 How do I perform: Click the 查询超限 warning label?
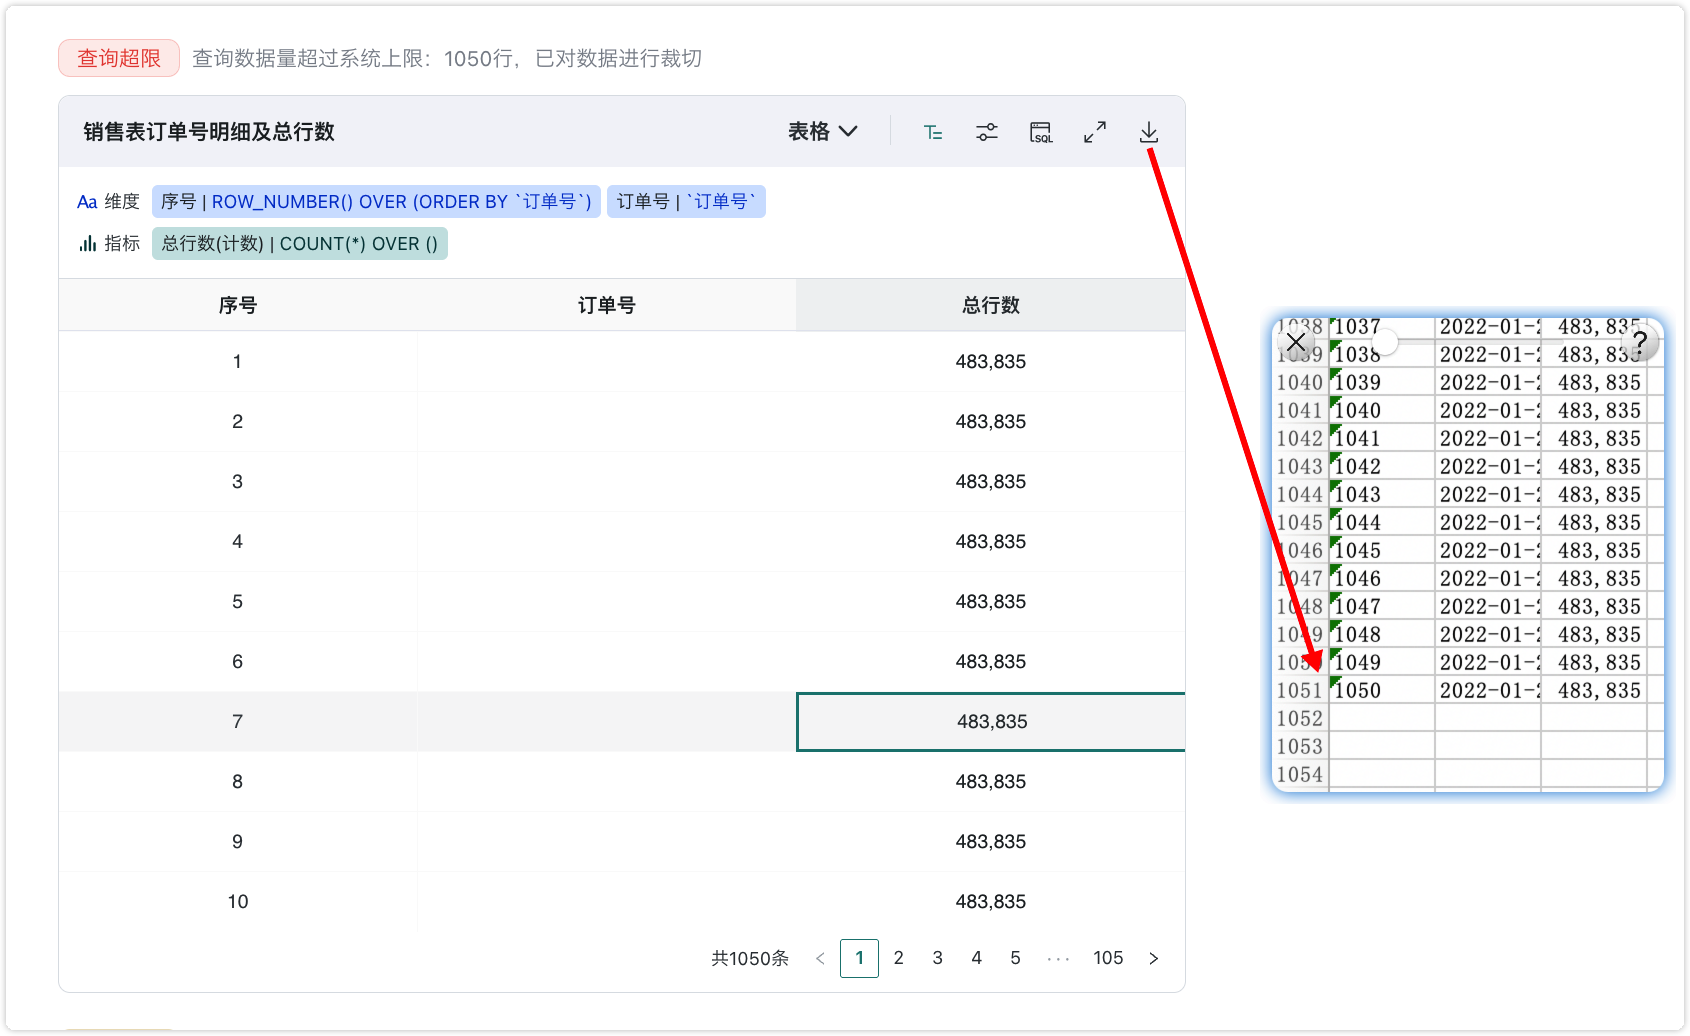[118, 58]
